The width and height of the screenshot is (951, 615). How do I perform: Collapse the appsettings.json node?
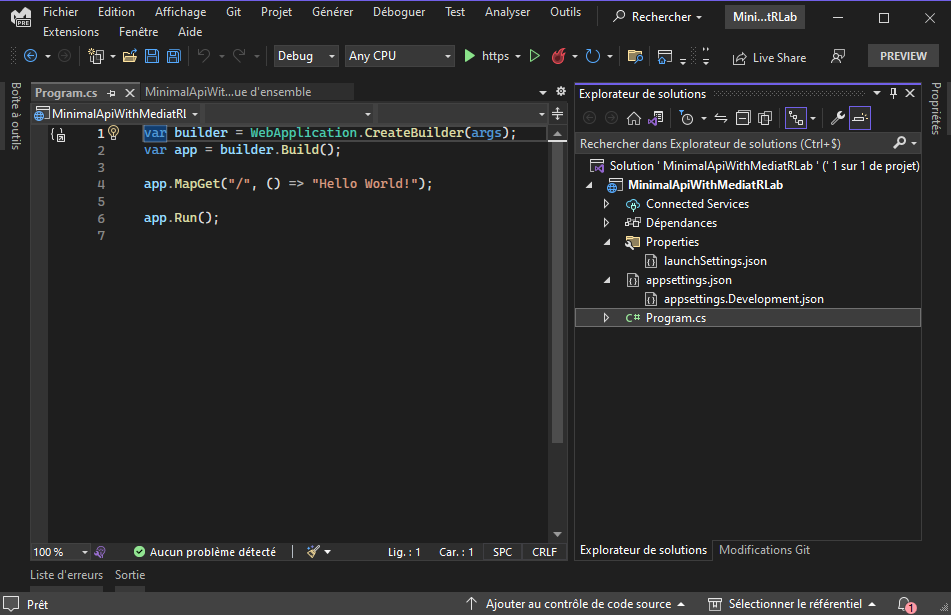(606, 280)
